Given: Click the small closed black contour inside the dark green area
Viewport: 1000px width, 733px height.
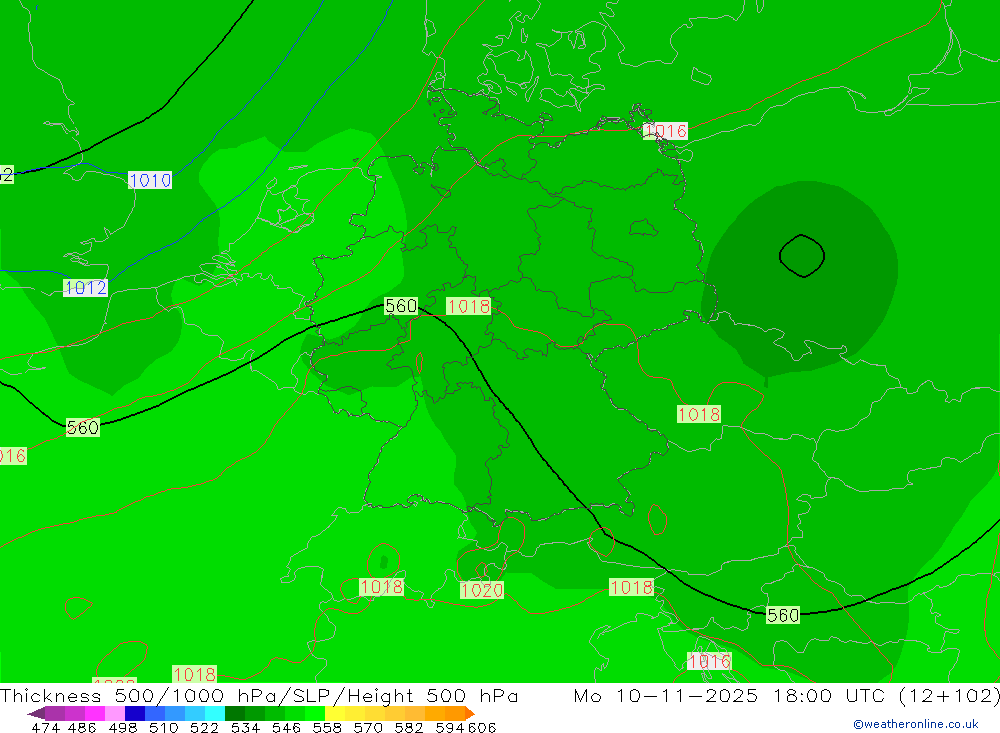Looking at the screenshot, I should (x=802, y=256).
